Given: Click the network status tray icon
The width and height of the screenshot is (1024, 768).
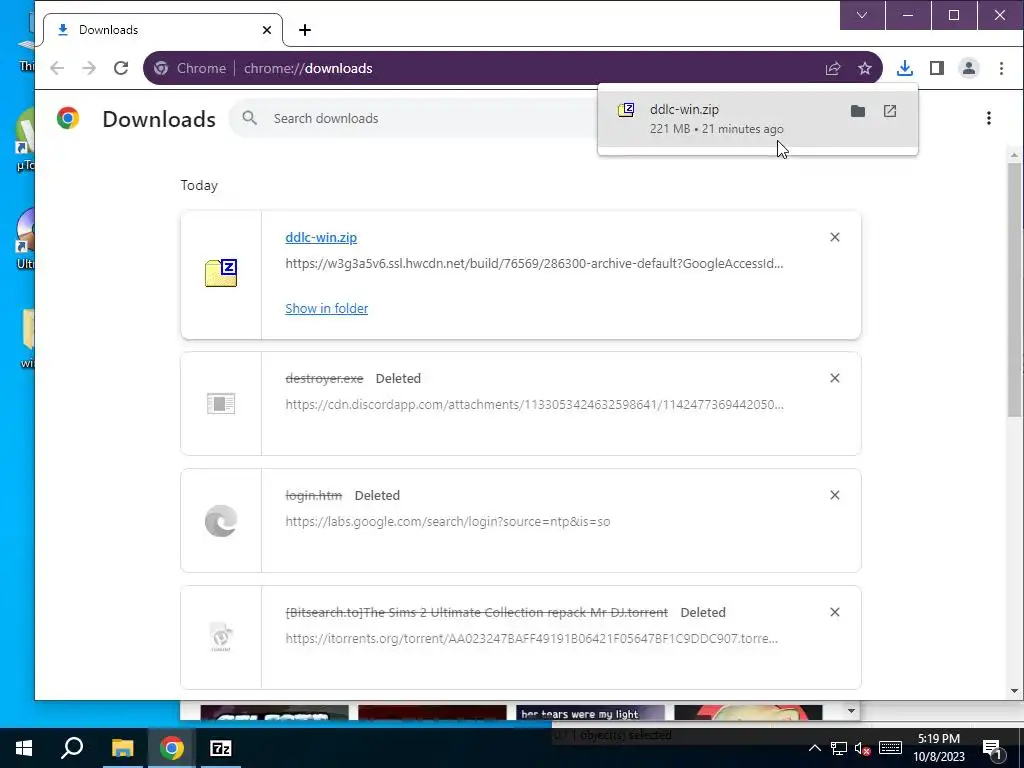Looking at the screenshot, I should click(x=839, y=748).
